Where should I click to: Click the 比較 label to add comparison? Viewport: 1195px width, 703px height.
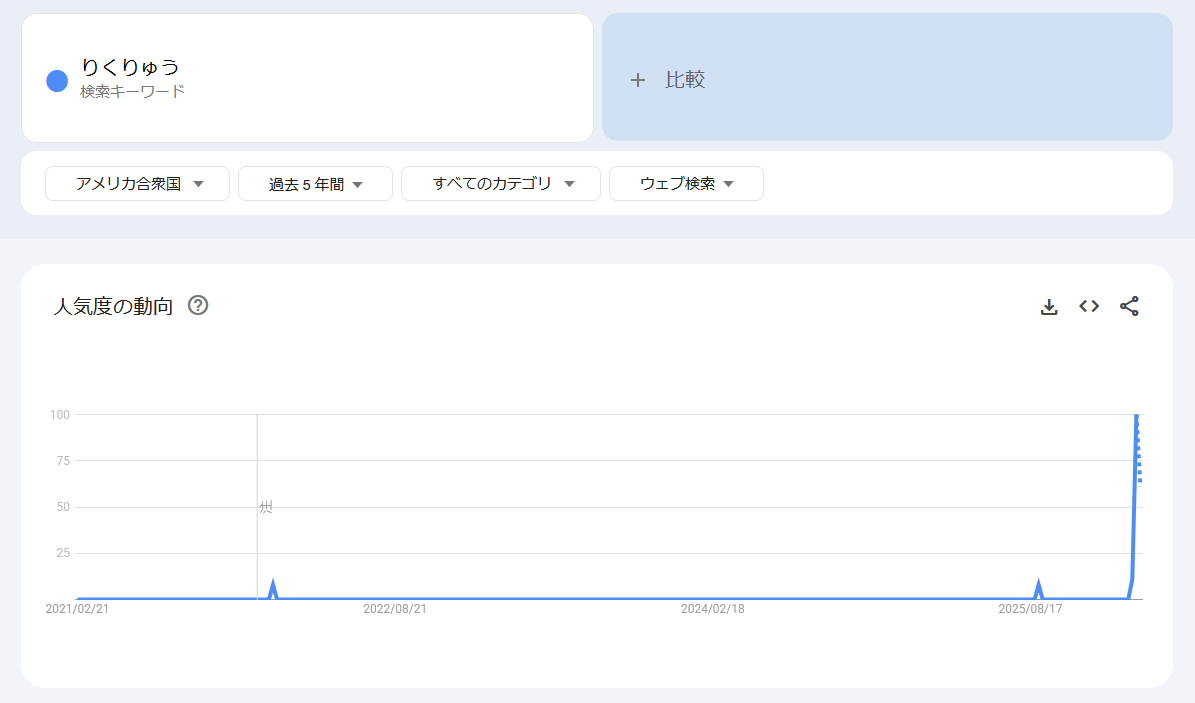pos(686,80)
